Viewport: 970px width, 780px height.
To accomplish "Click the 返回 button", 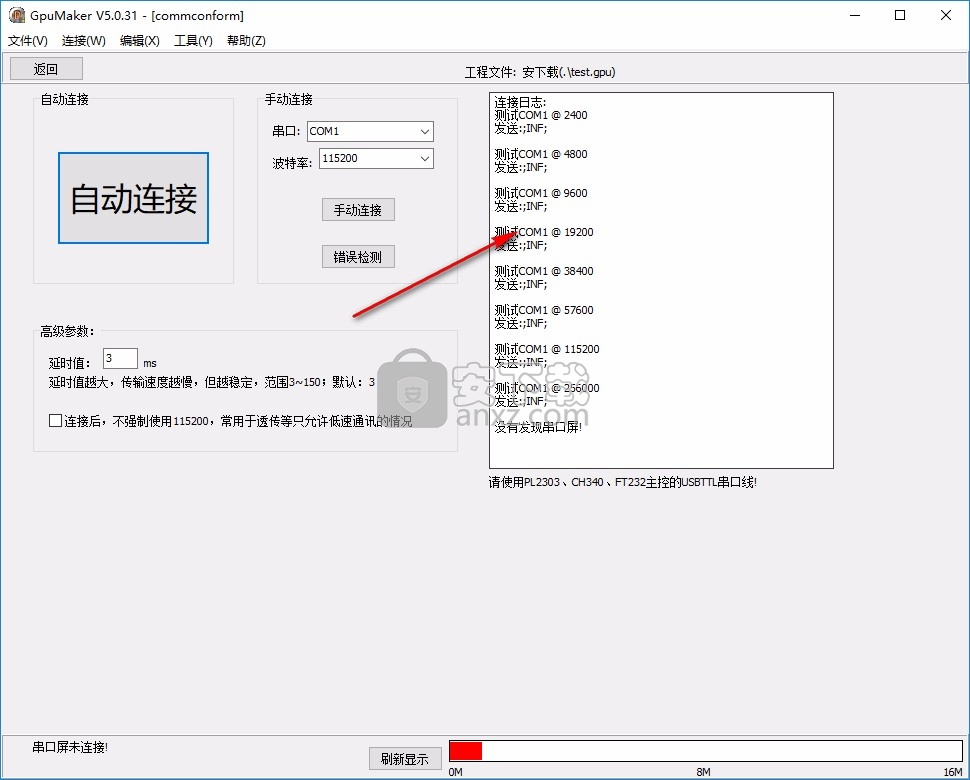I will pos(46,69).
